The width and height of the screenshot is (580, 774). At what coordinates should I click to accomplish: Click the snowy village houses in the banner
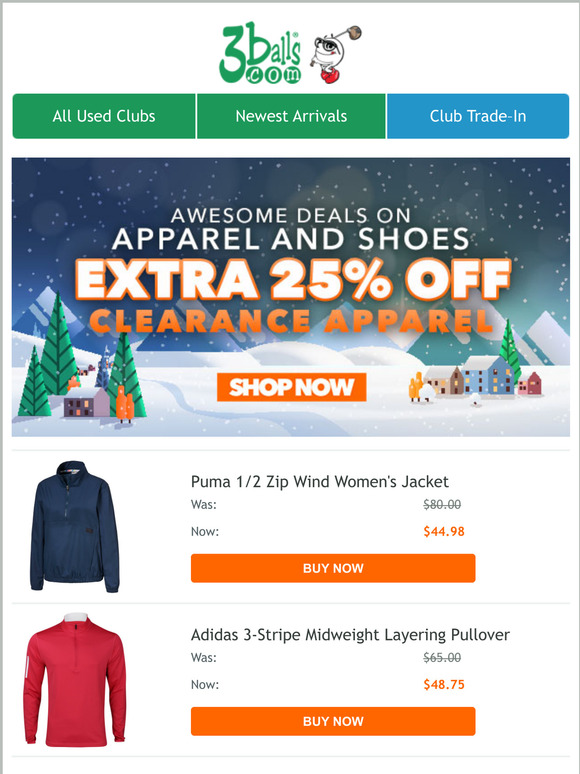(x=475, y=378)
